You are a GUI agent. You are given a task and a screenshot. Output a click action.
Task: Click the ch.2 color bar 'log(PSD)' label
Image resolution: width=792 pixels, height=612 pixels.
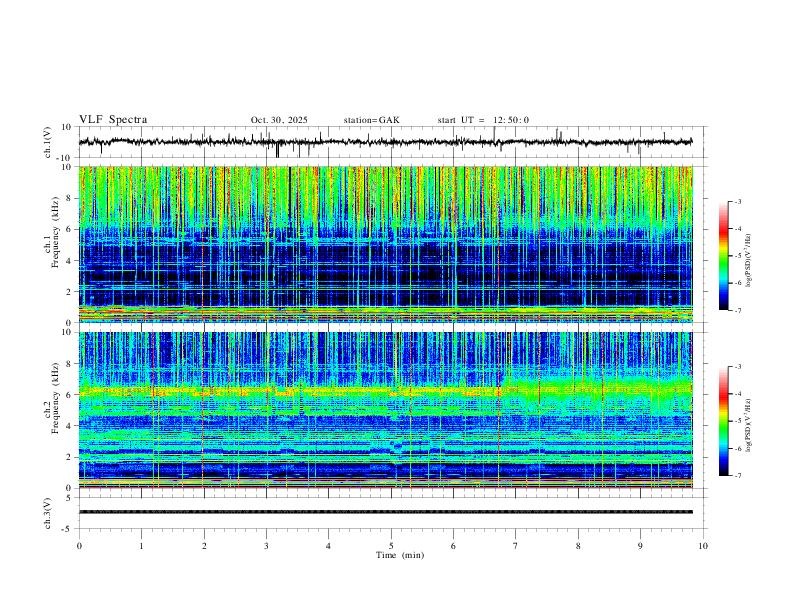coord(748,425)
